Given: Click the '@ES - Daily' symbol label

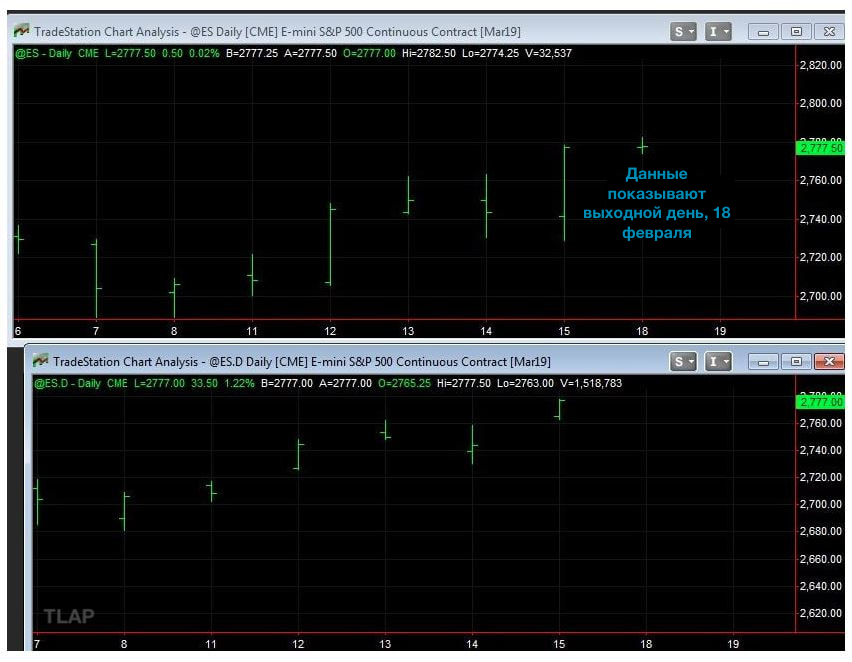Looking at the screenshot, I should (43, 53).
